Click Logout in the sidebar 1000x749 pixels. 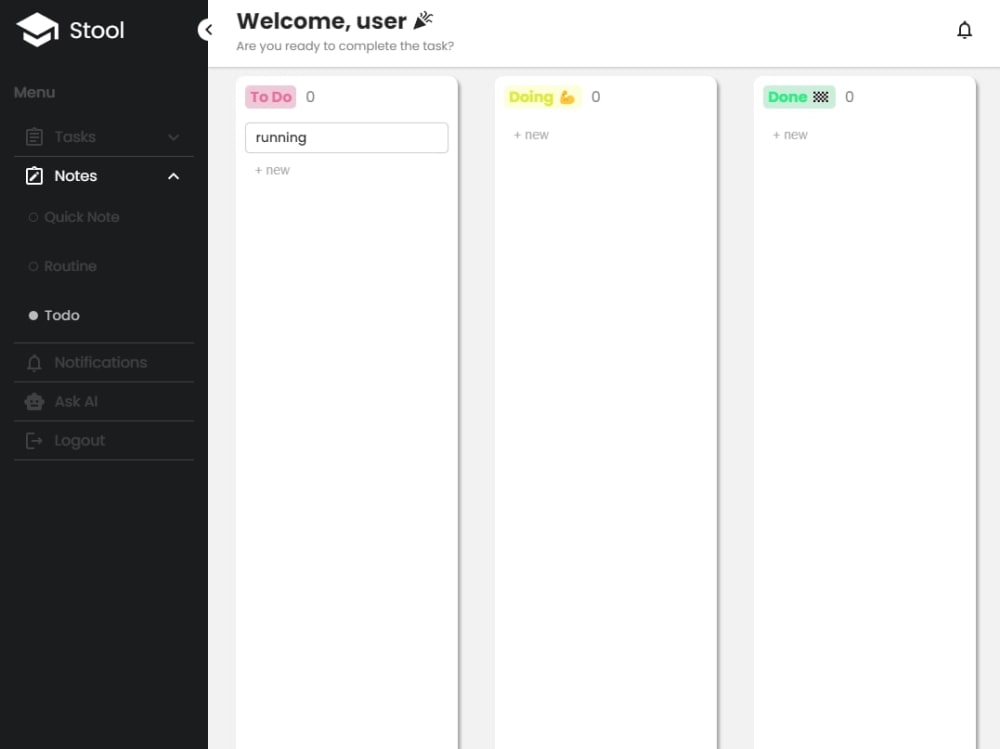[103, 440]
